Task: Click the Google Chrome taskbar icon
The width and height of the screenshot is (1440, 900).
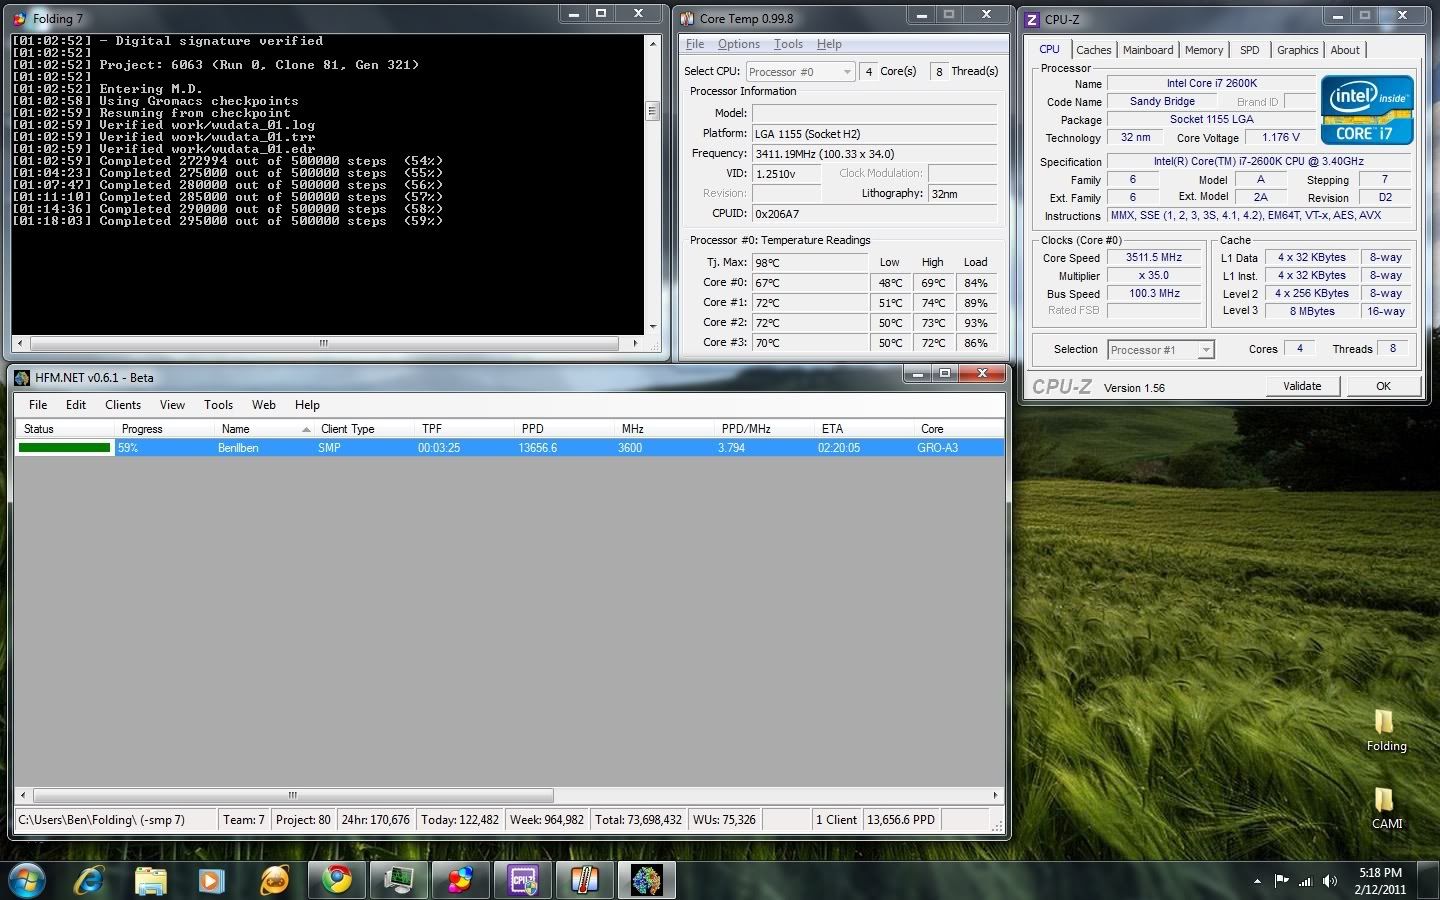Action: (337, 880)
